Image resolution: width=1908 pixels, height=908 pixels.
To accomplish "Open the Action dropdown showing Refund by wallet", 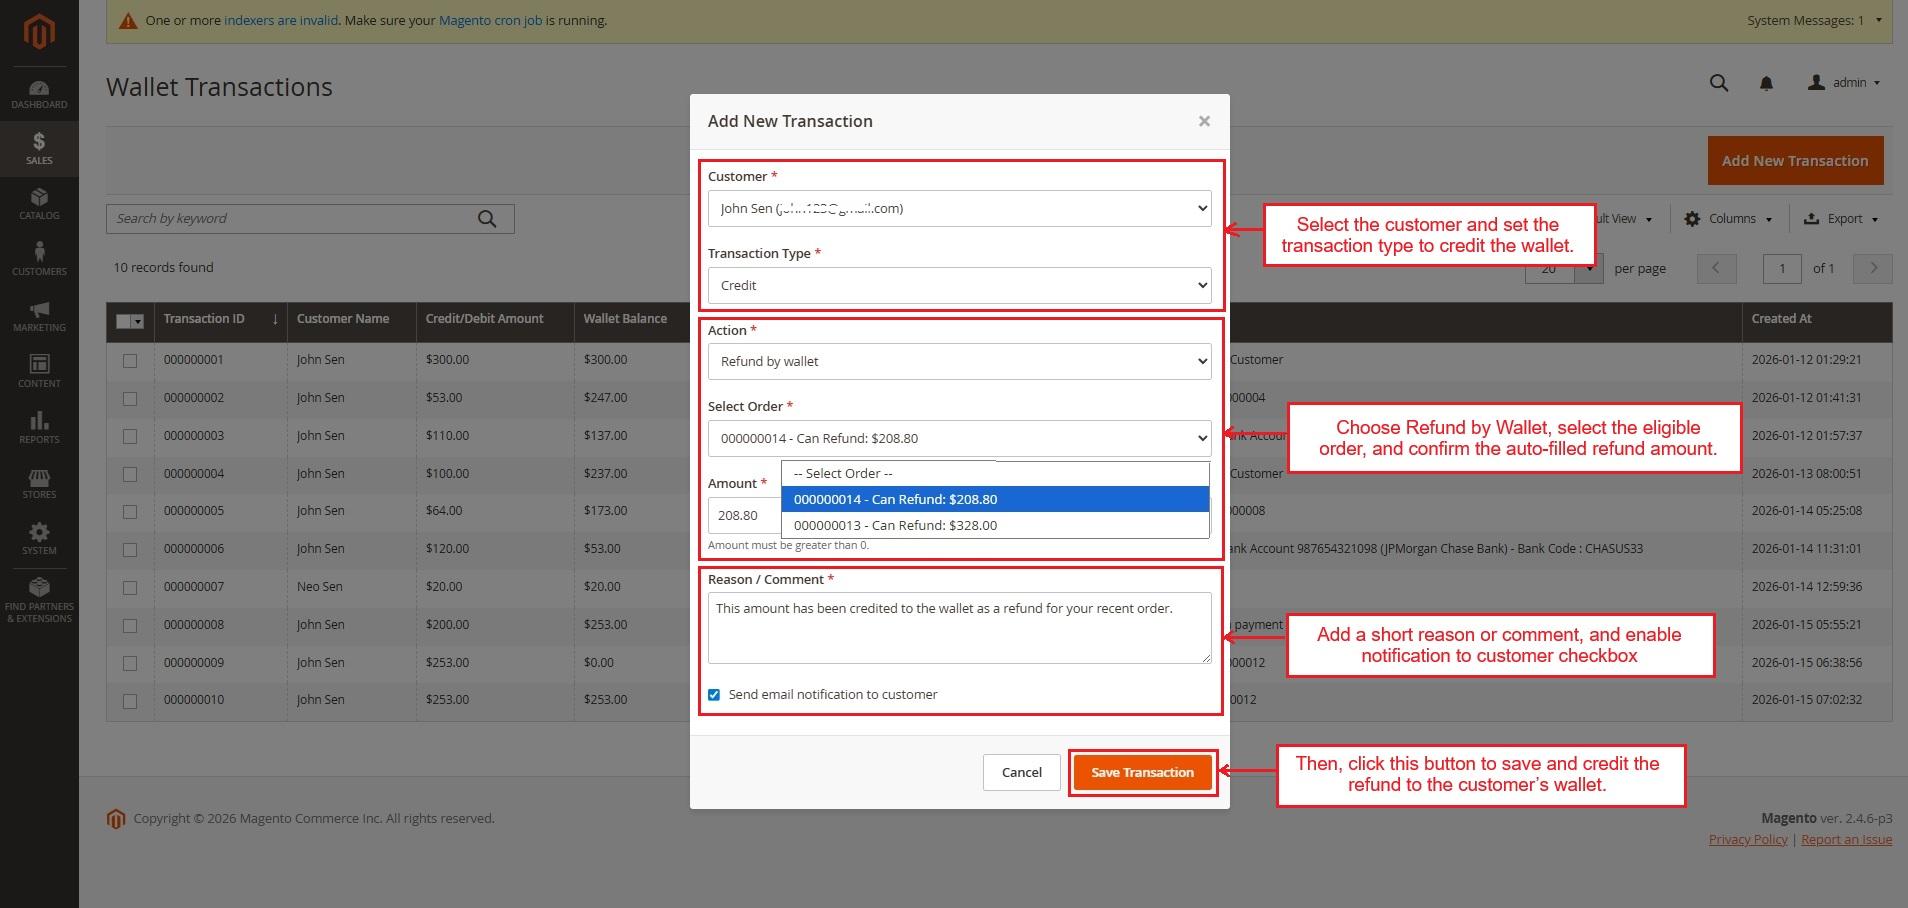I will [958, 362].
